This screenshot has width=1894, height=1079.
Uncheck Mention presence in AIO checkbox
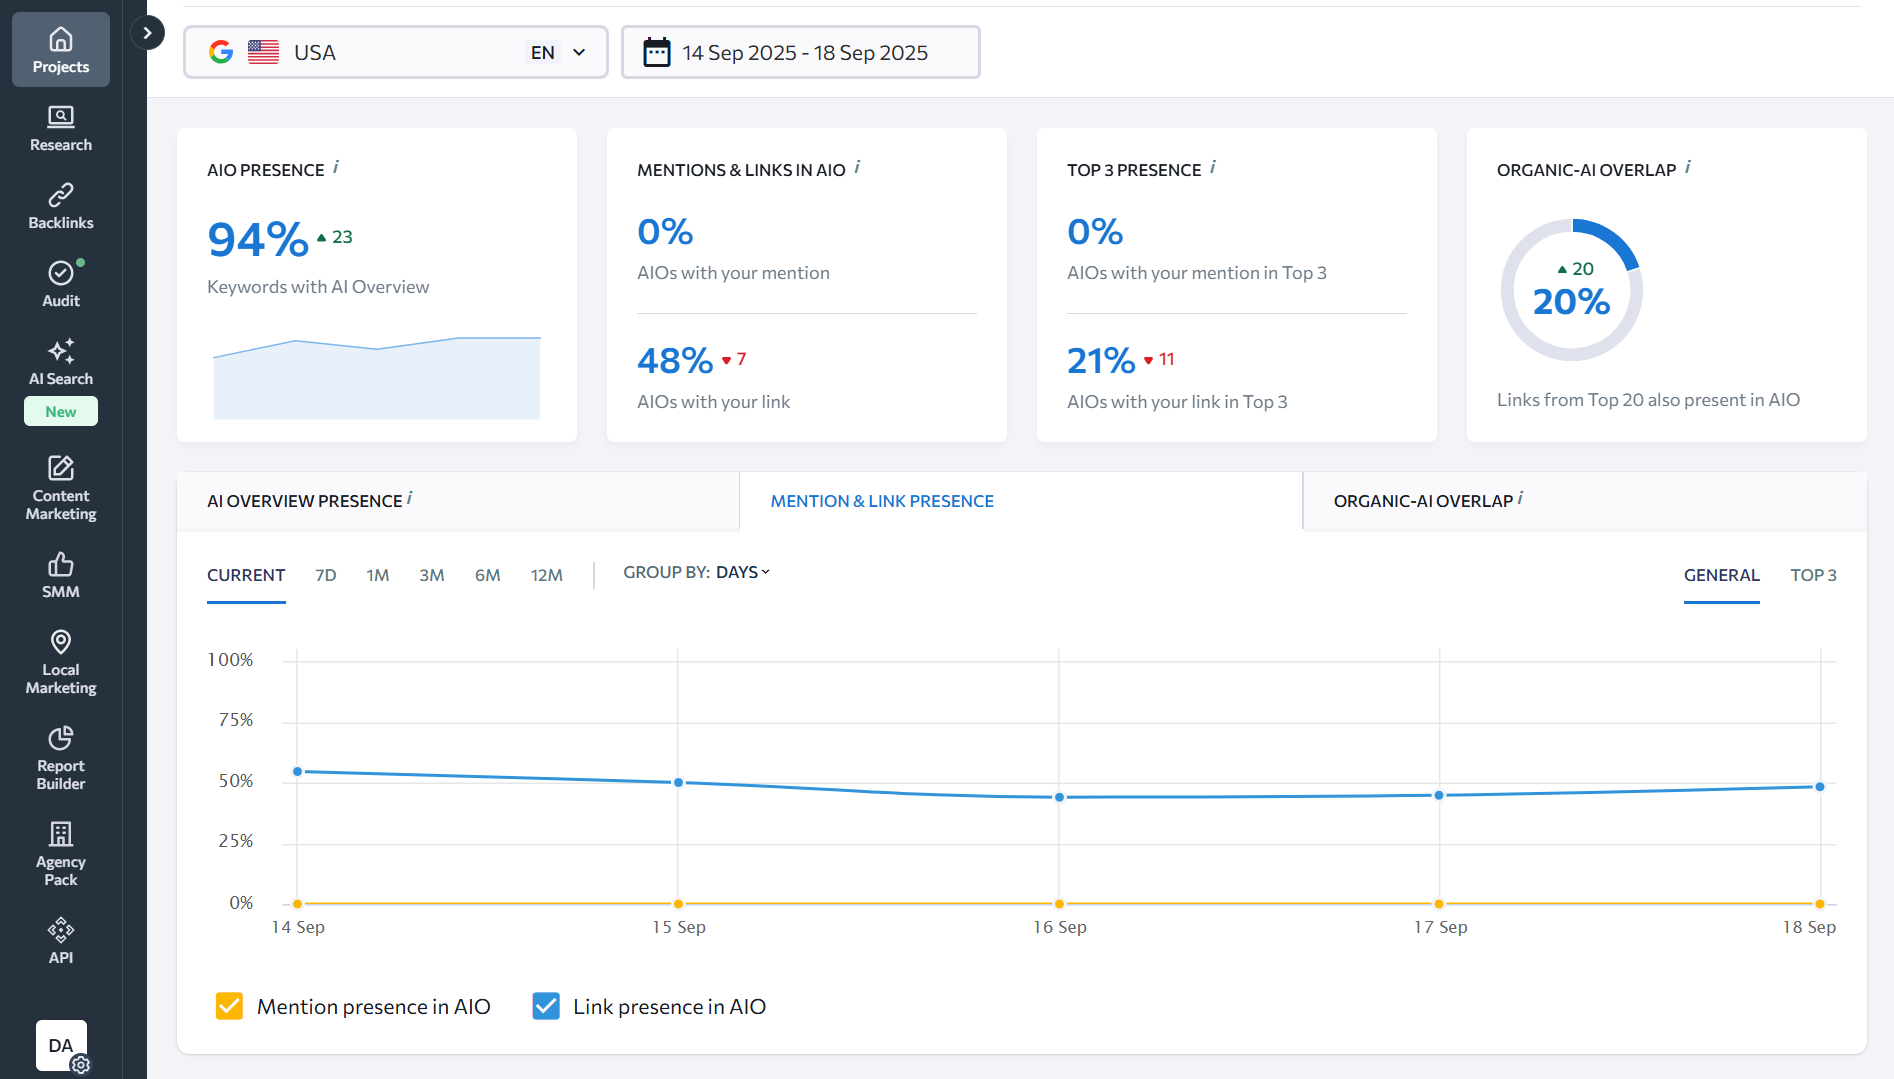230,1006
